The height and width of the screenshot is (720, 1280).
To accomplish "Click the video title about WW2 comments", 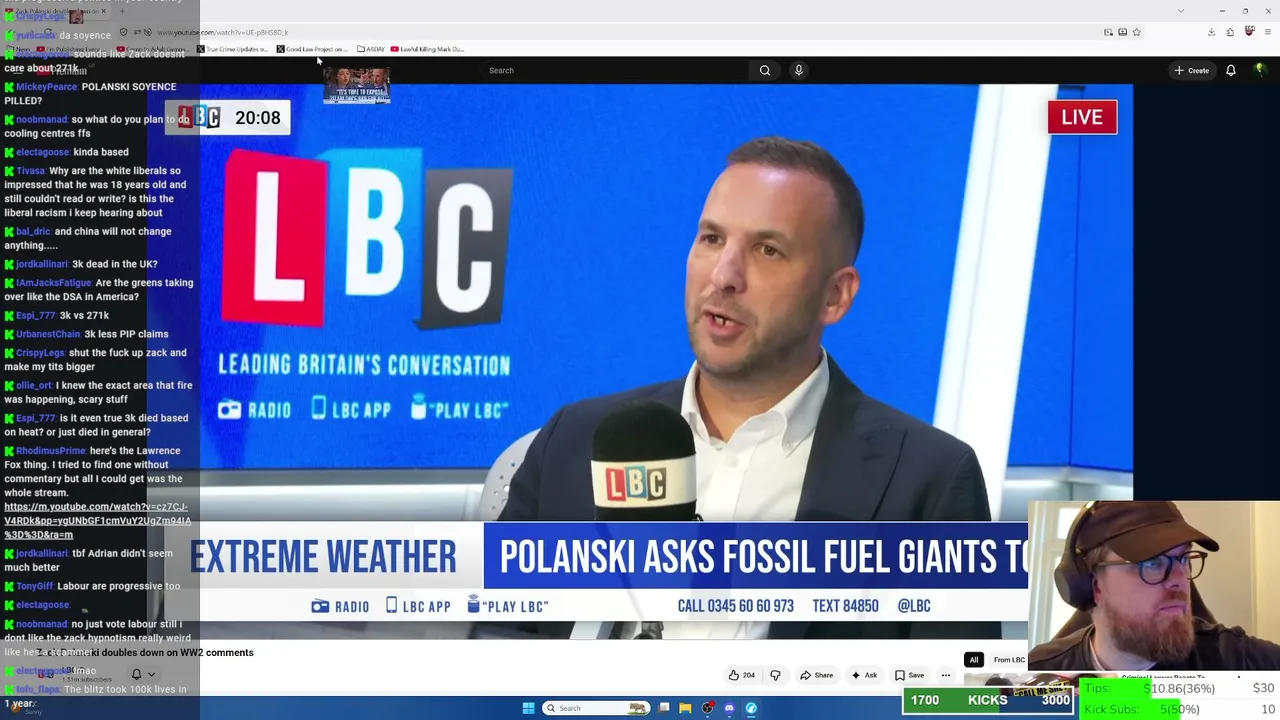I will pyautogui.click(x=146, y=652).
